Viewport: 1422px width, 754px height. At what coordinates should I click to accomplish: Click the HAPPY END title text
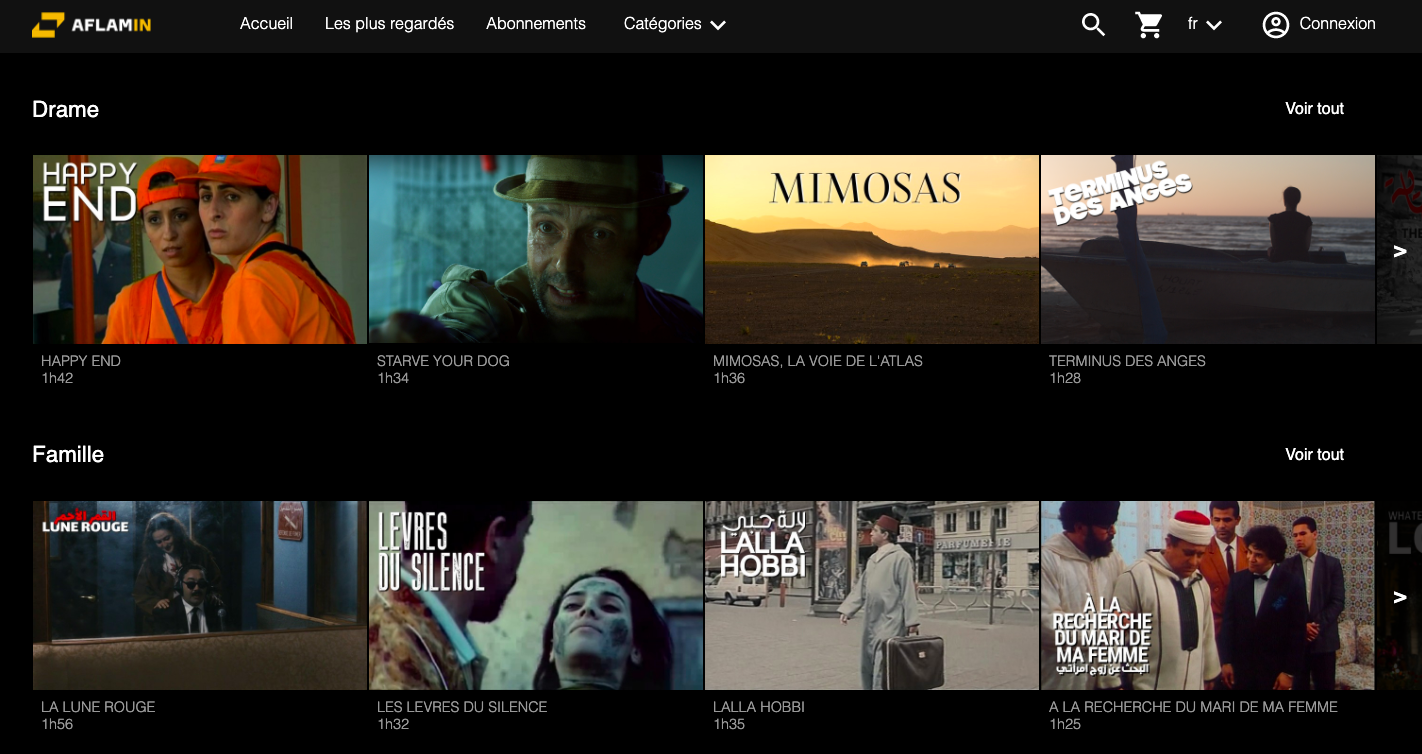tap(81, 361)
